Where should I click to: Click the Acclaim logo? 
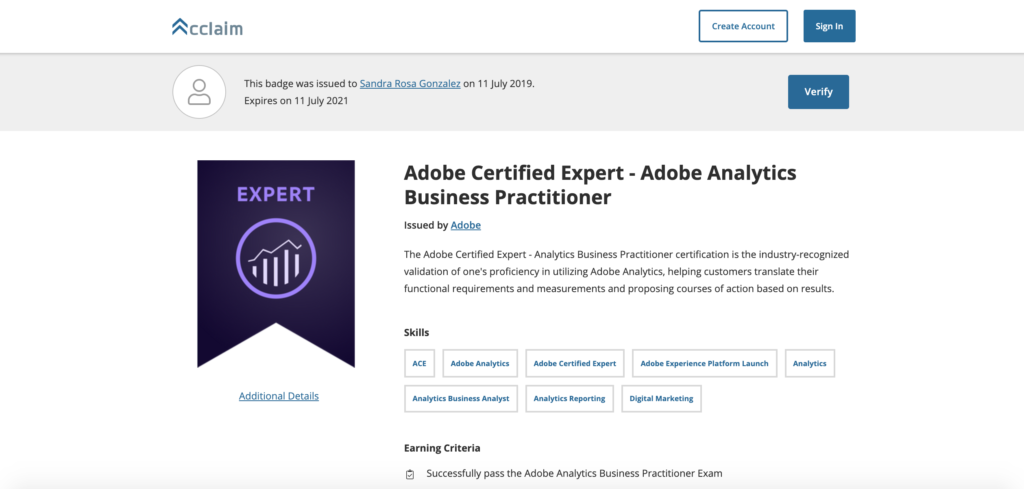207,27
